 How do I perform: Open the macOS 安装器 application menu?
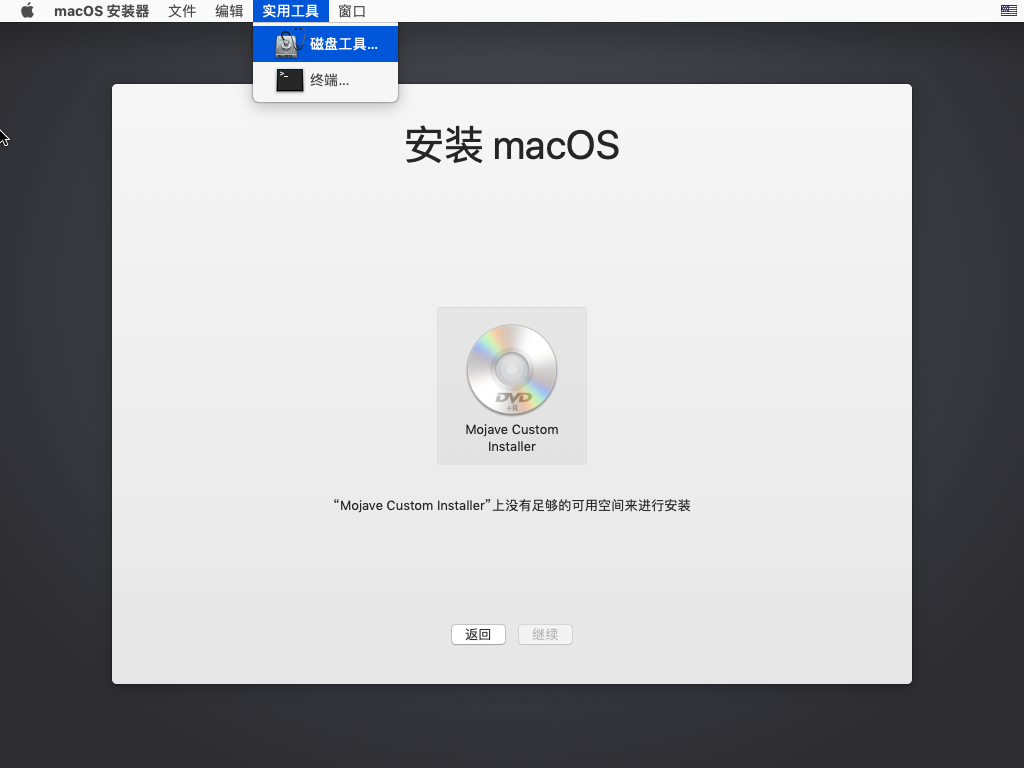pos(101,11)
